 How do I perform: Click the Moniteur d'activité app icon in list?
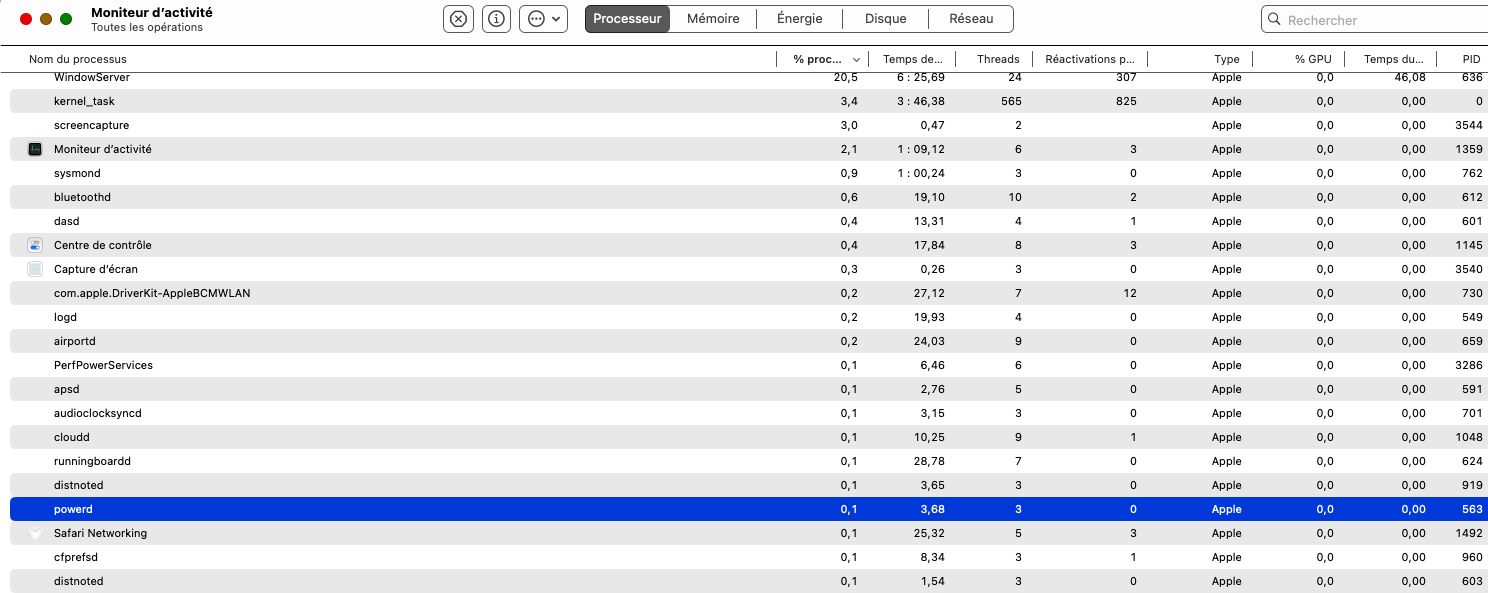click(x=35, y=149)
